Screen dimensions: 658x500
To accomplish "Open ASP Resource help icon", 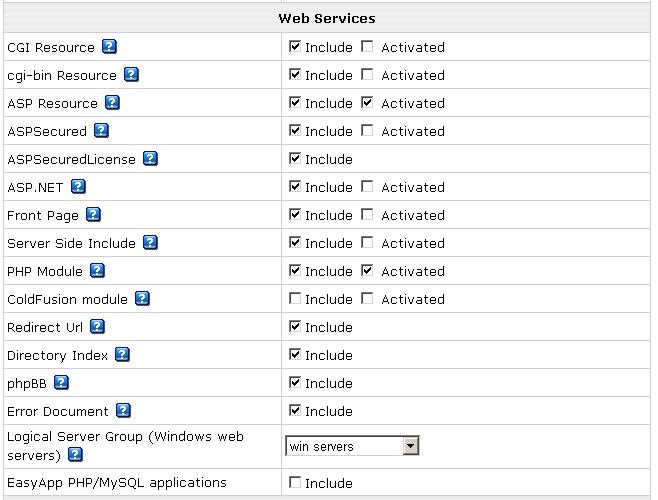I will click(x=112, y=102).
